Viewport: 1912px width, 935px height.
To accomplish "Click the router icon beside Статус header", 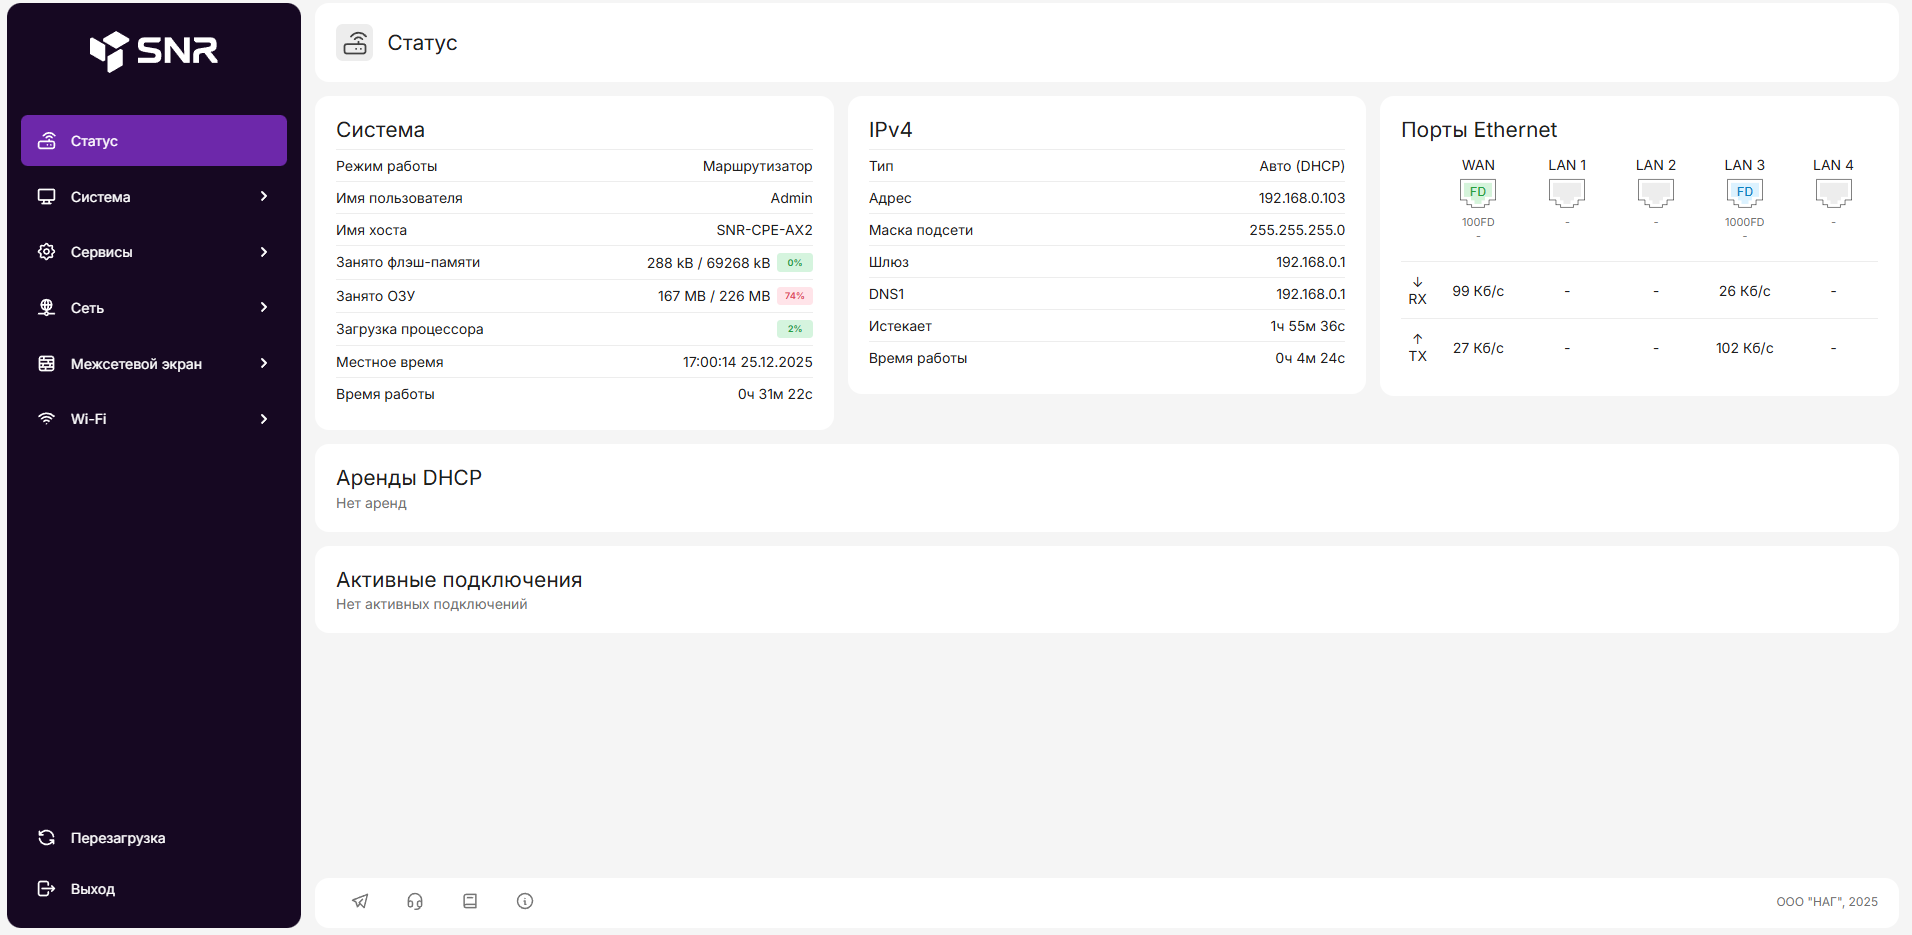I will pos(355,43).
